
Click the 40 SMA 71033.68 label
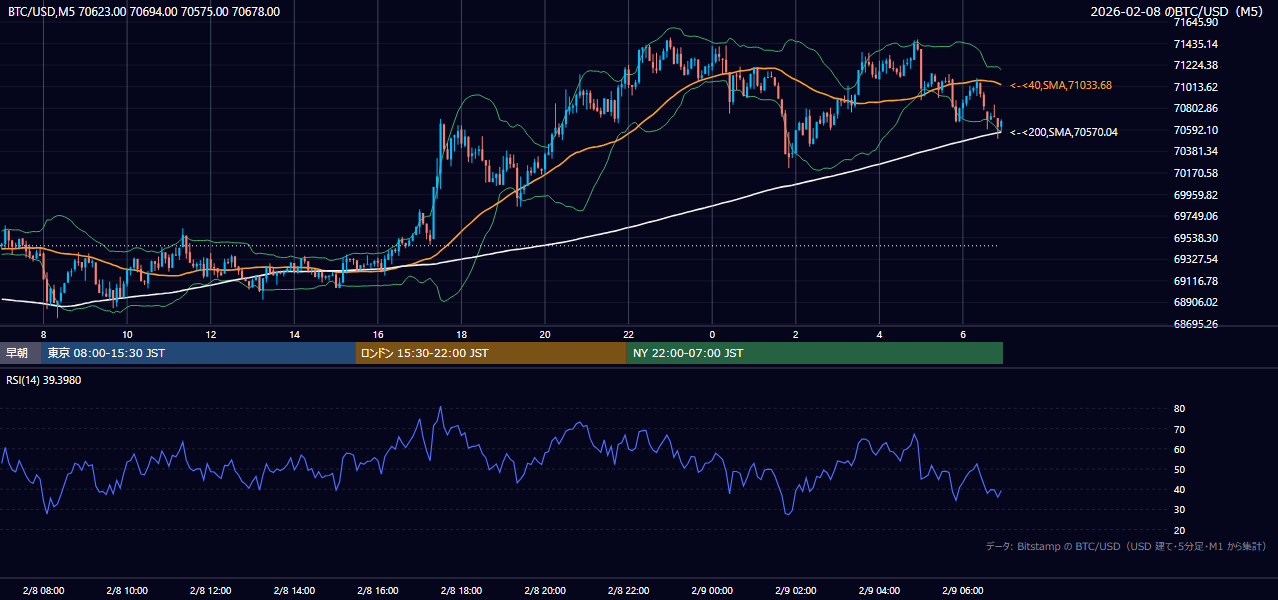click(1061, 86)
